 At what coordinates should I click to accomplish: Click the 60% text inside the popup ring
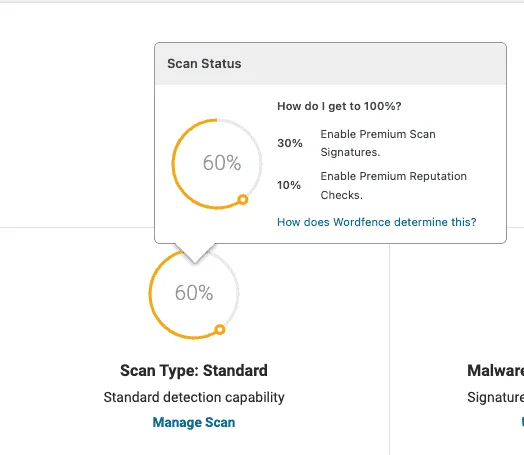click(x=222, y=163)
